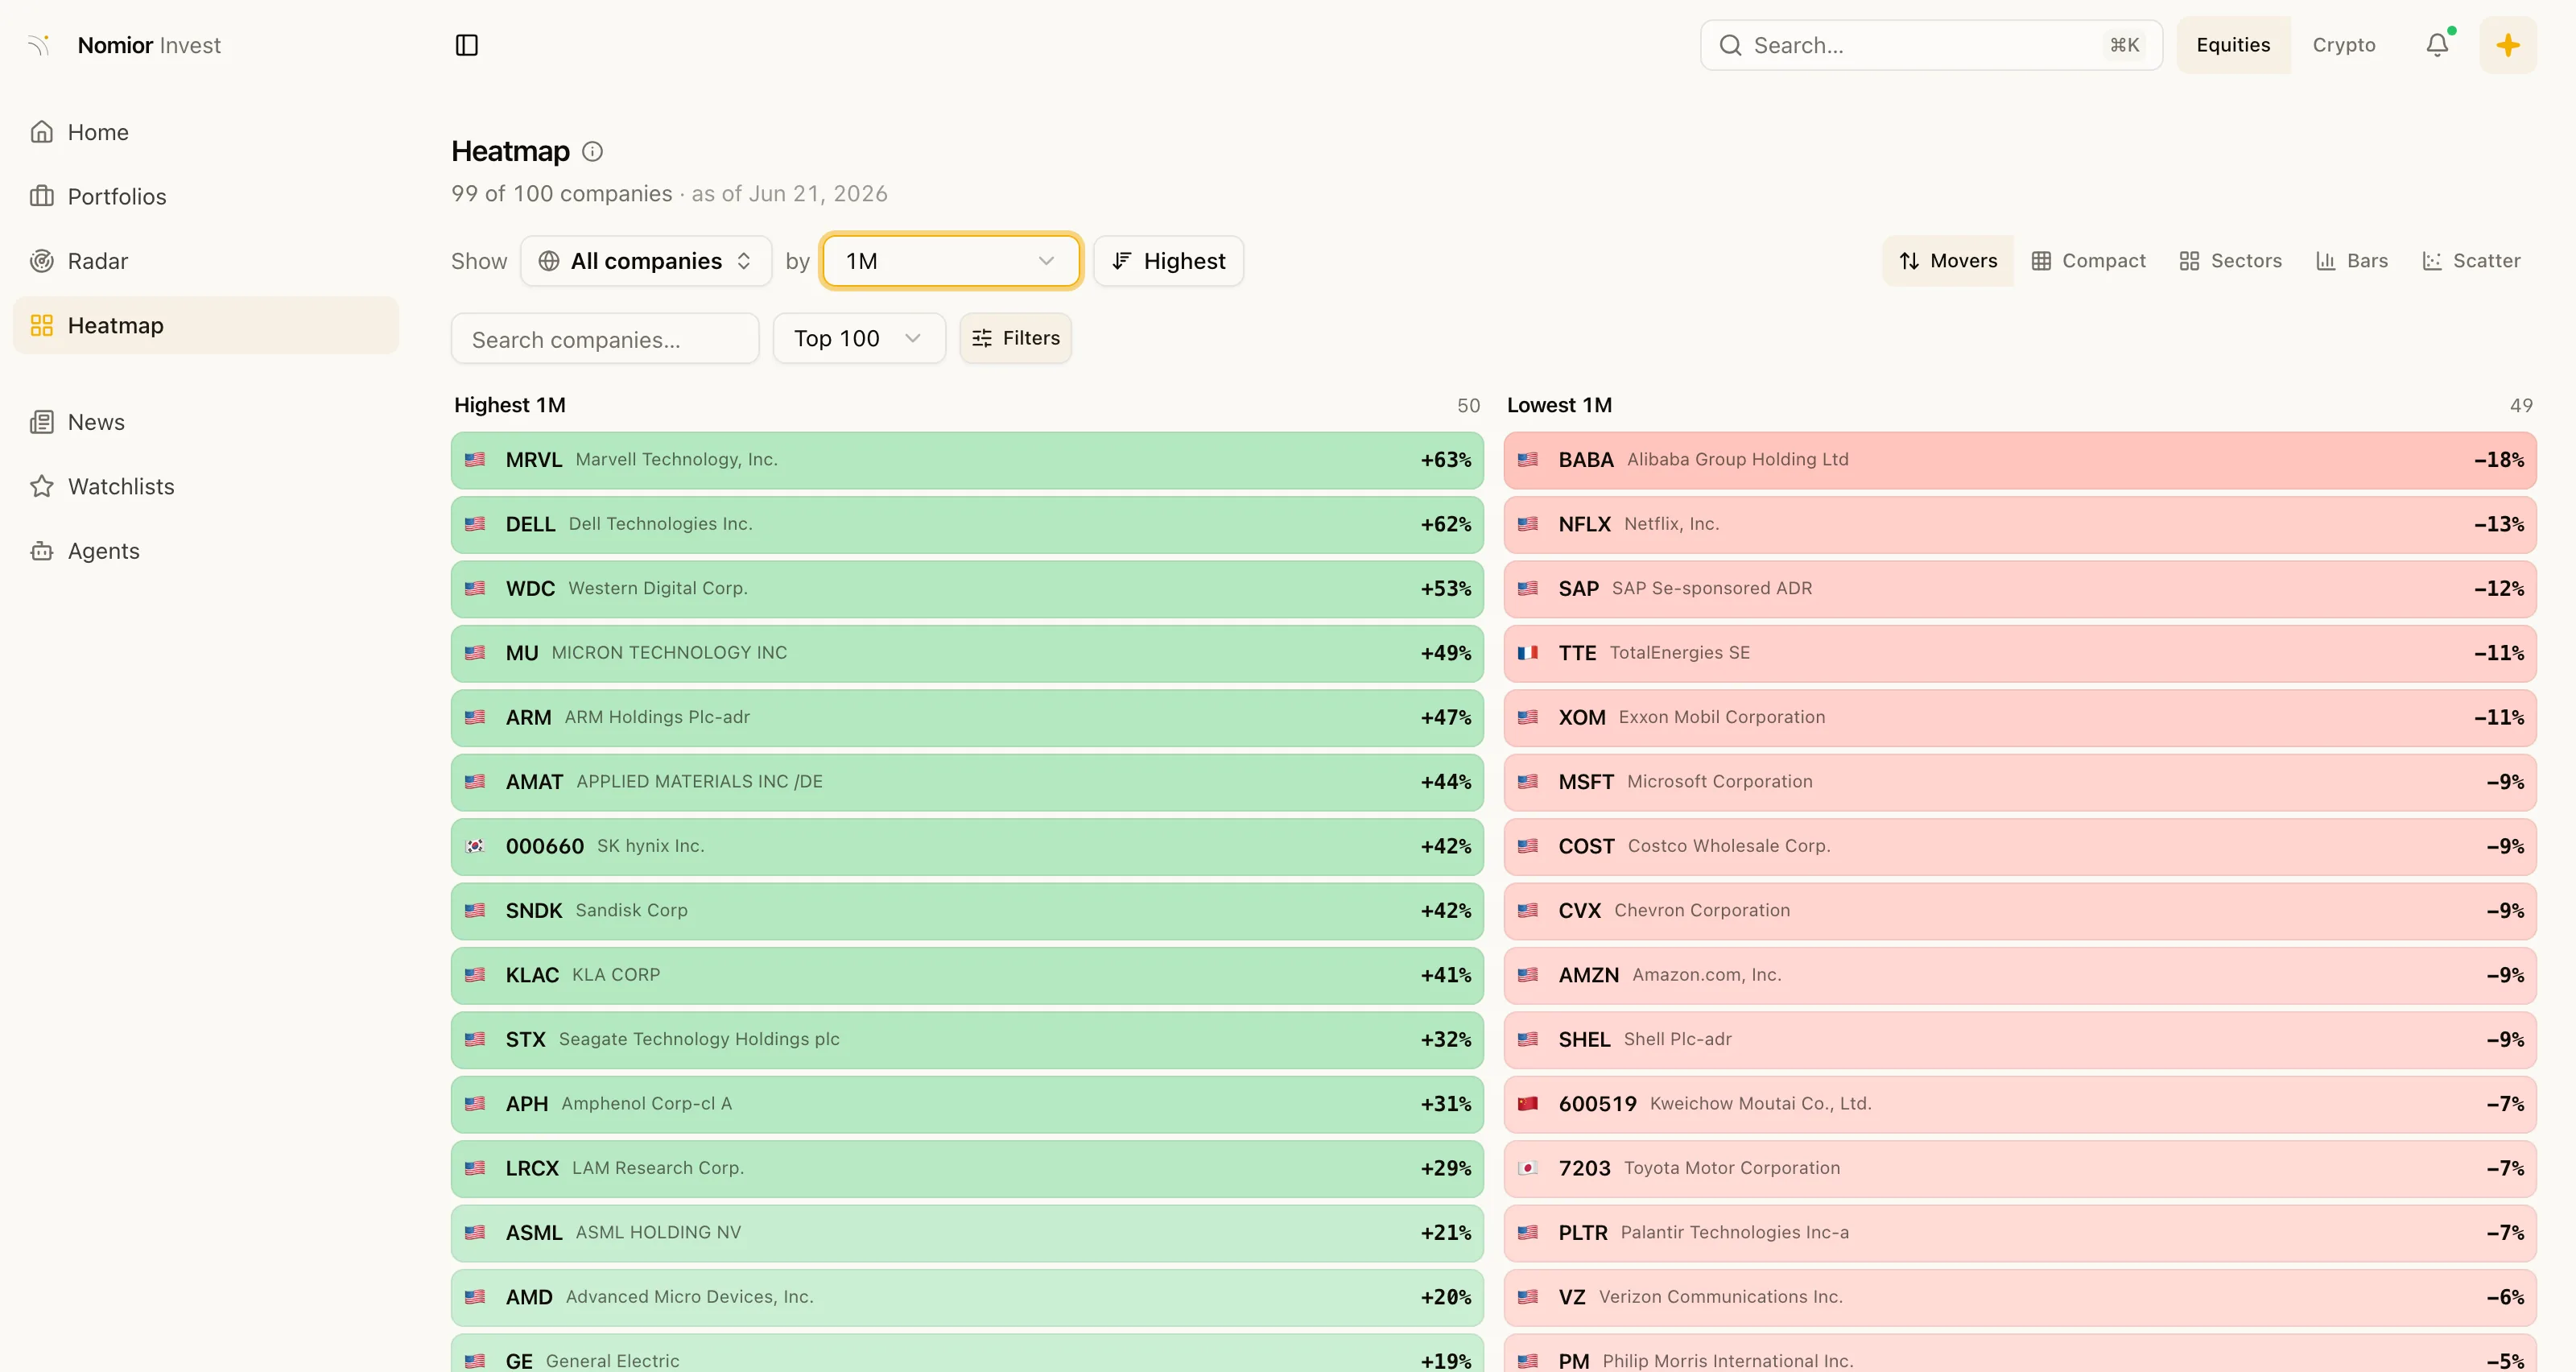The image size is (2576, 1372).
Task: Click the ⌘K shortcut badge
Action: 2124,45
